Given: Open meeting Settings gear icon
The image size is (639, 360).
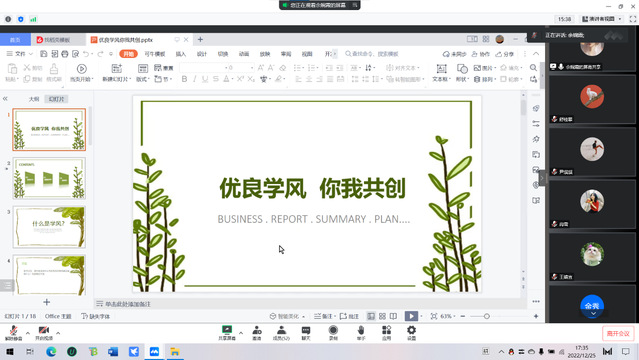Looking at the screenshot, I should 412,333.
